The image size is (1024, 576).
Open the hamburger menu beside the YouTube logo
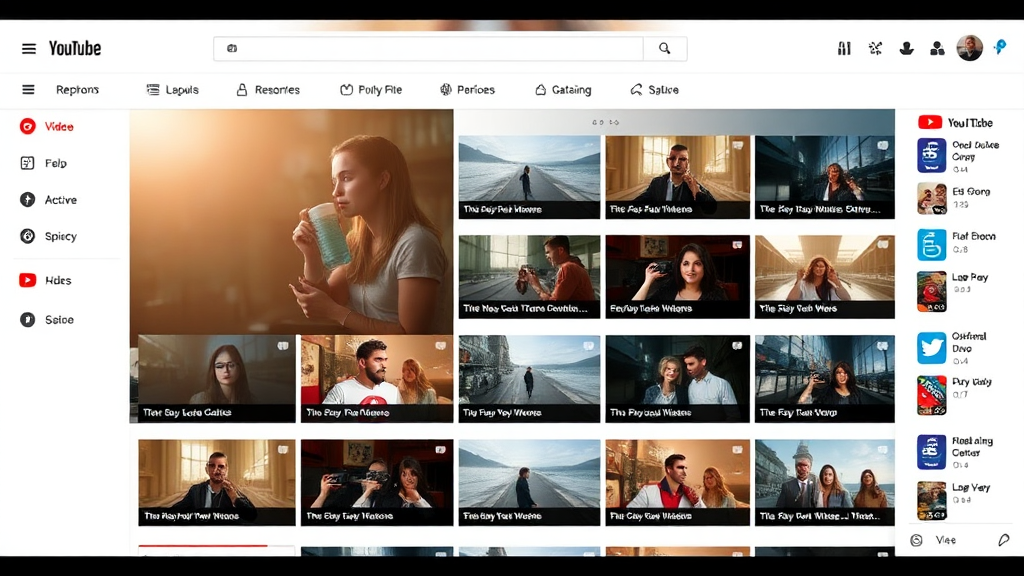tap(29, 48)
